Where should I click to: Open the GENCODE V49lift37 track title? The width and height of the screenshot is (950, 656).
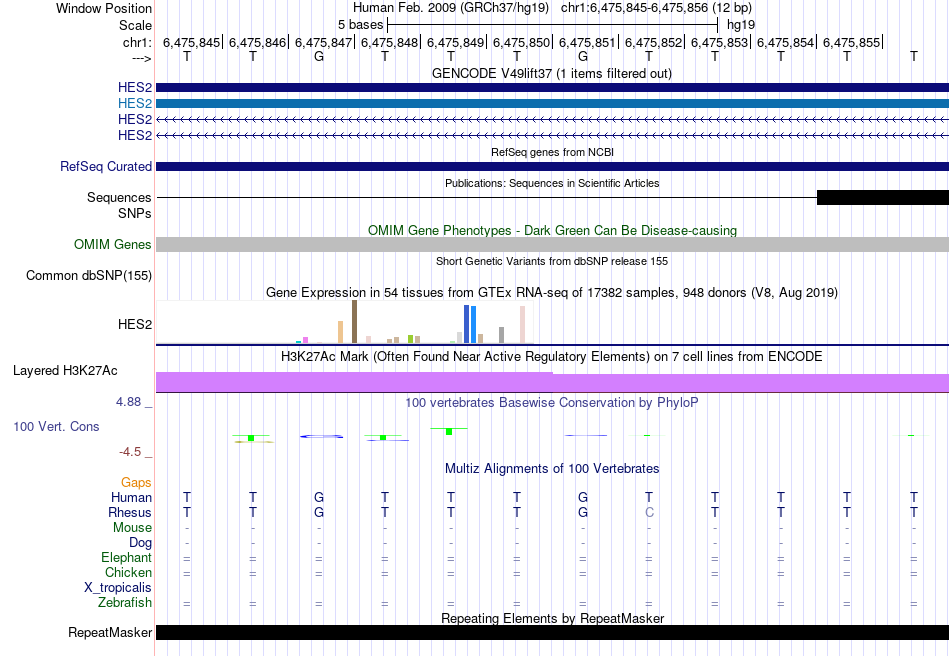(552, 73)
